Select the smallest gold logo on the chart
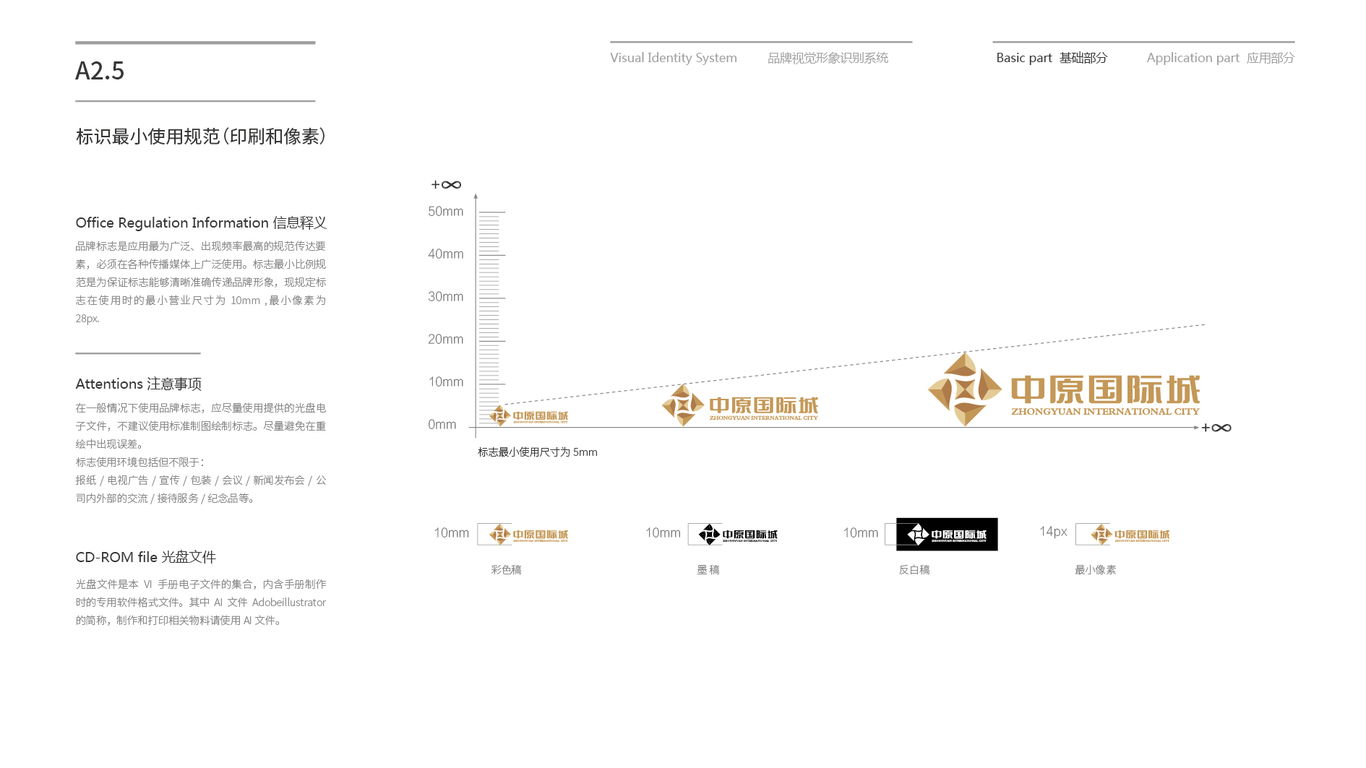 [x=528, y=415]
